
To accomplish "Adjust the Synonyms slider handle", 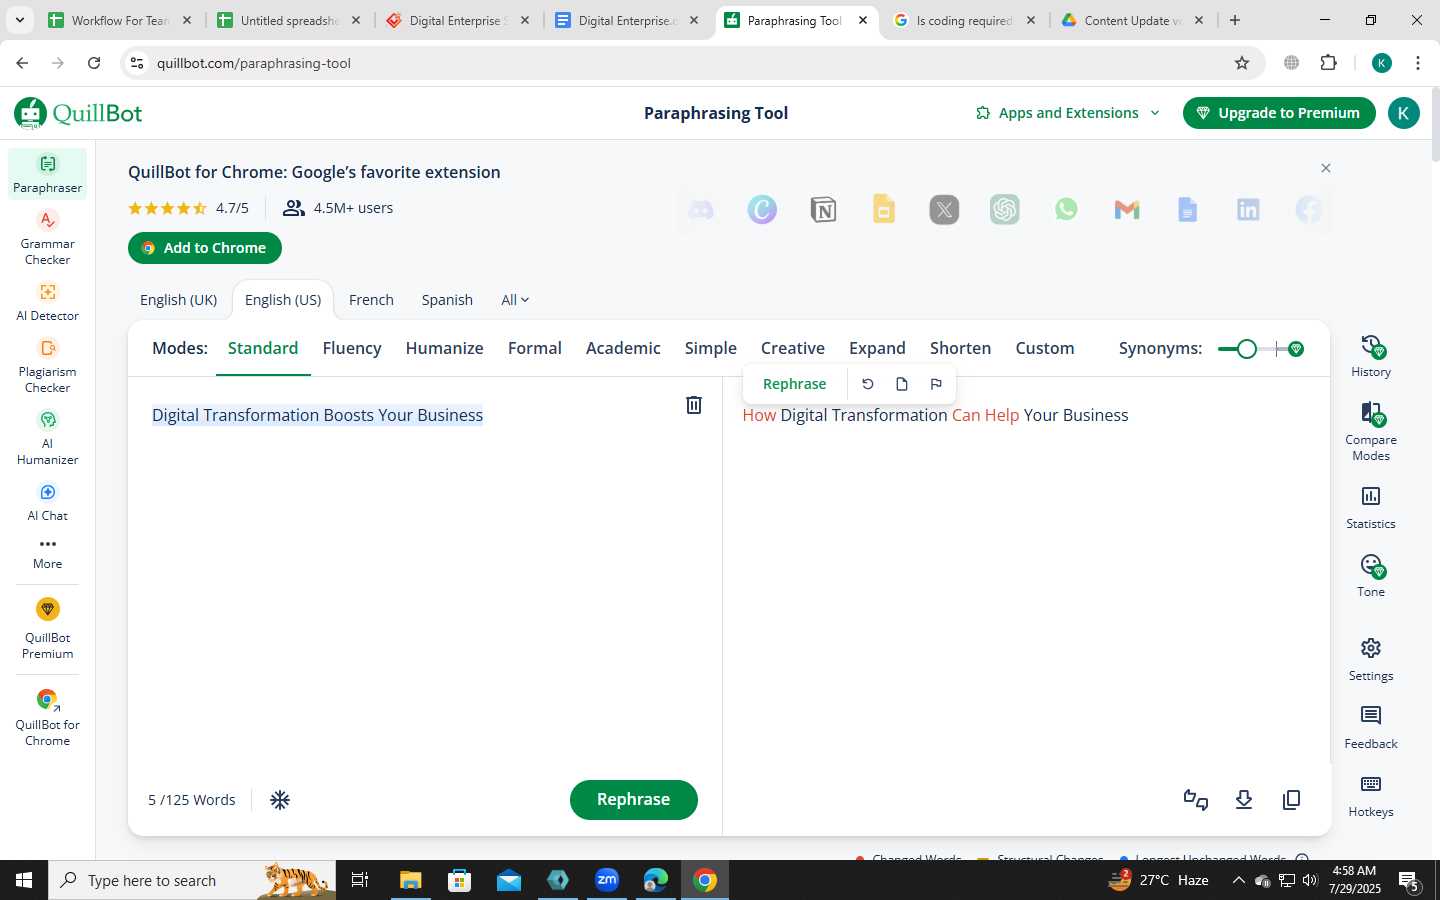I will (1246, 349).
